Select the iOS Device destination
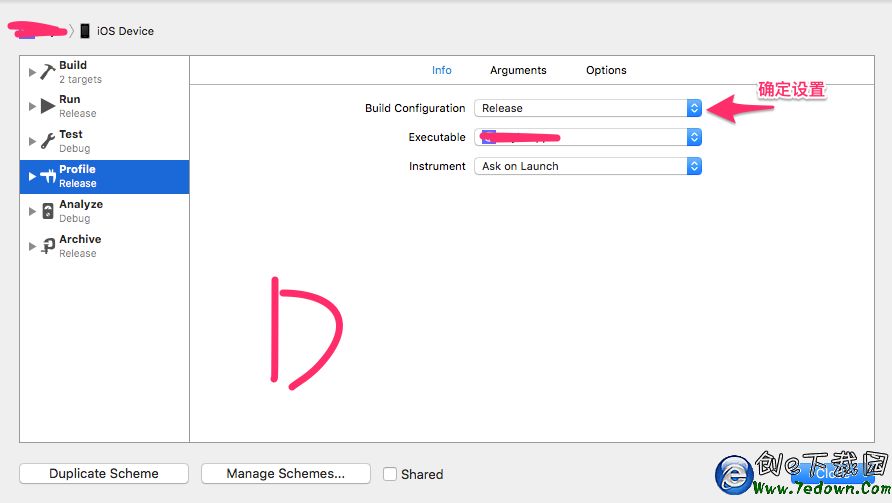Image resolution: width=892 pixels, height=503 pixels. tap(117, 31)
